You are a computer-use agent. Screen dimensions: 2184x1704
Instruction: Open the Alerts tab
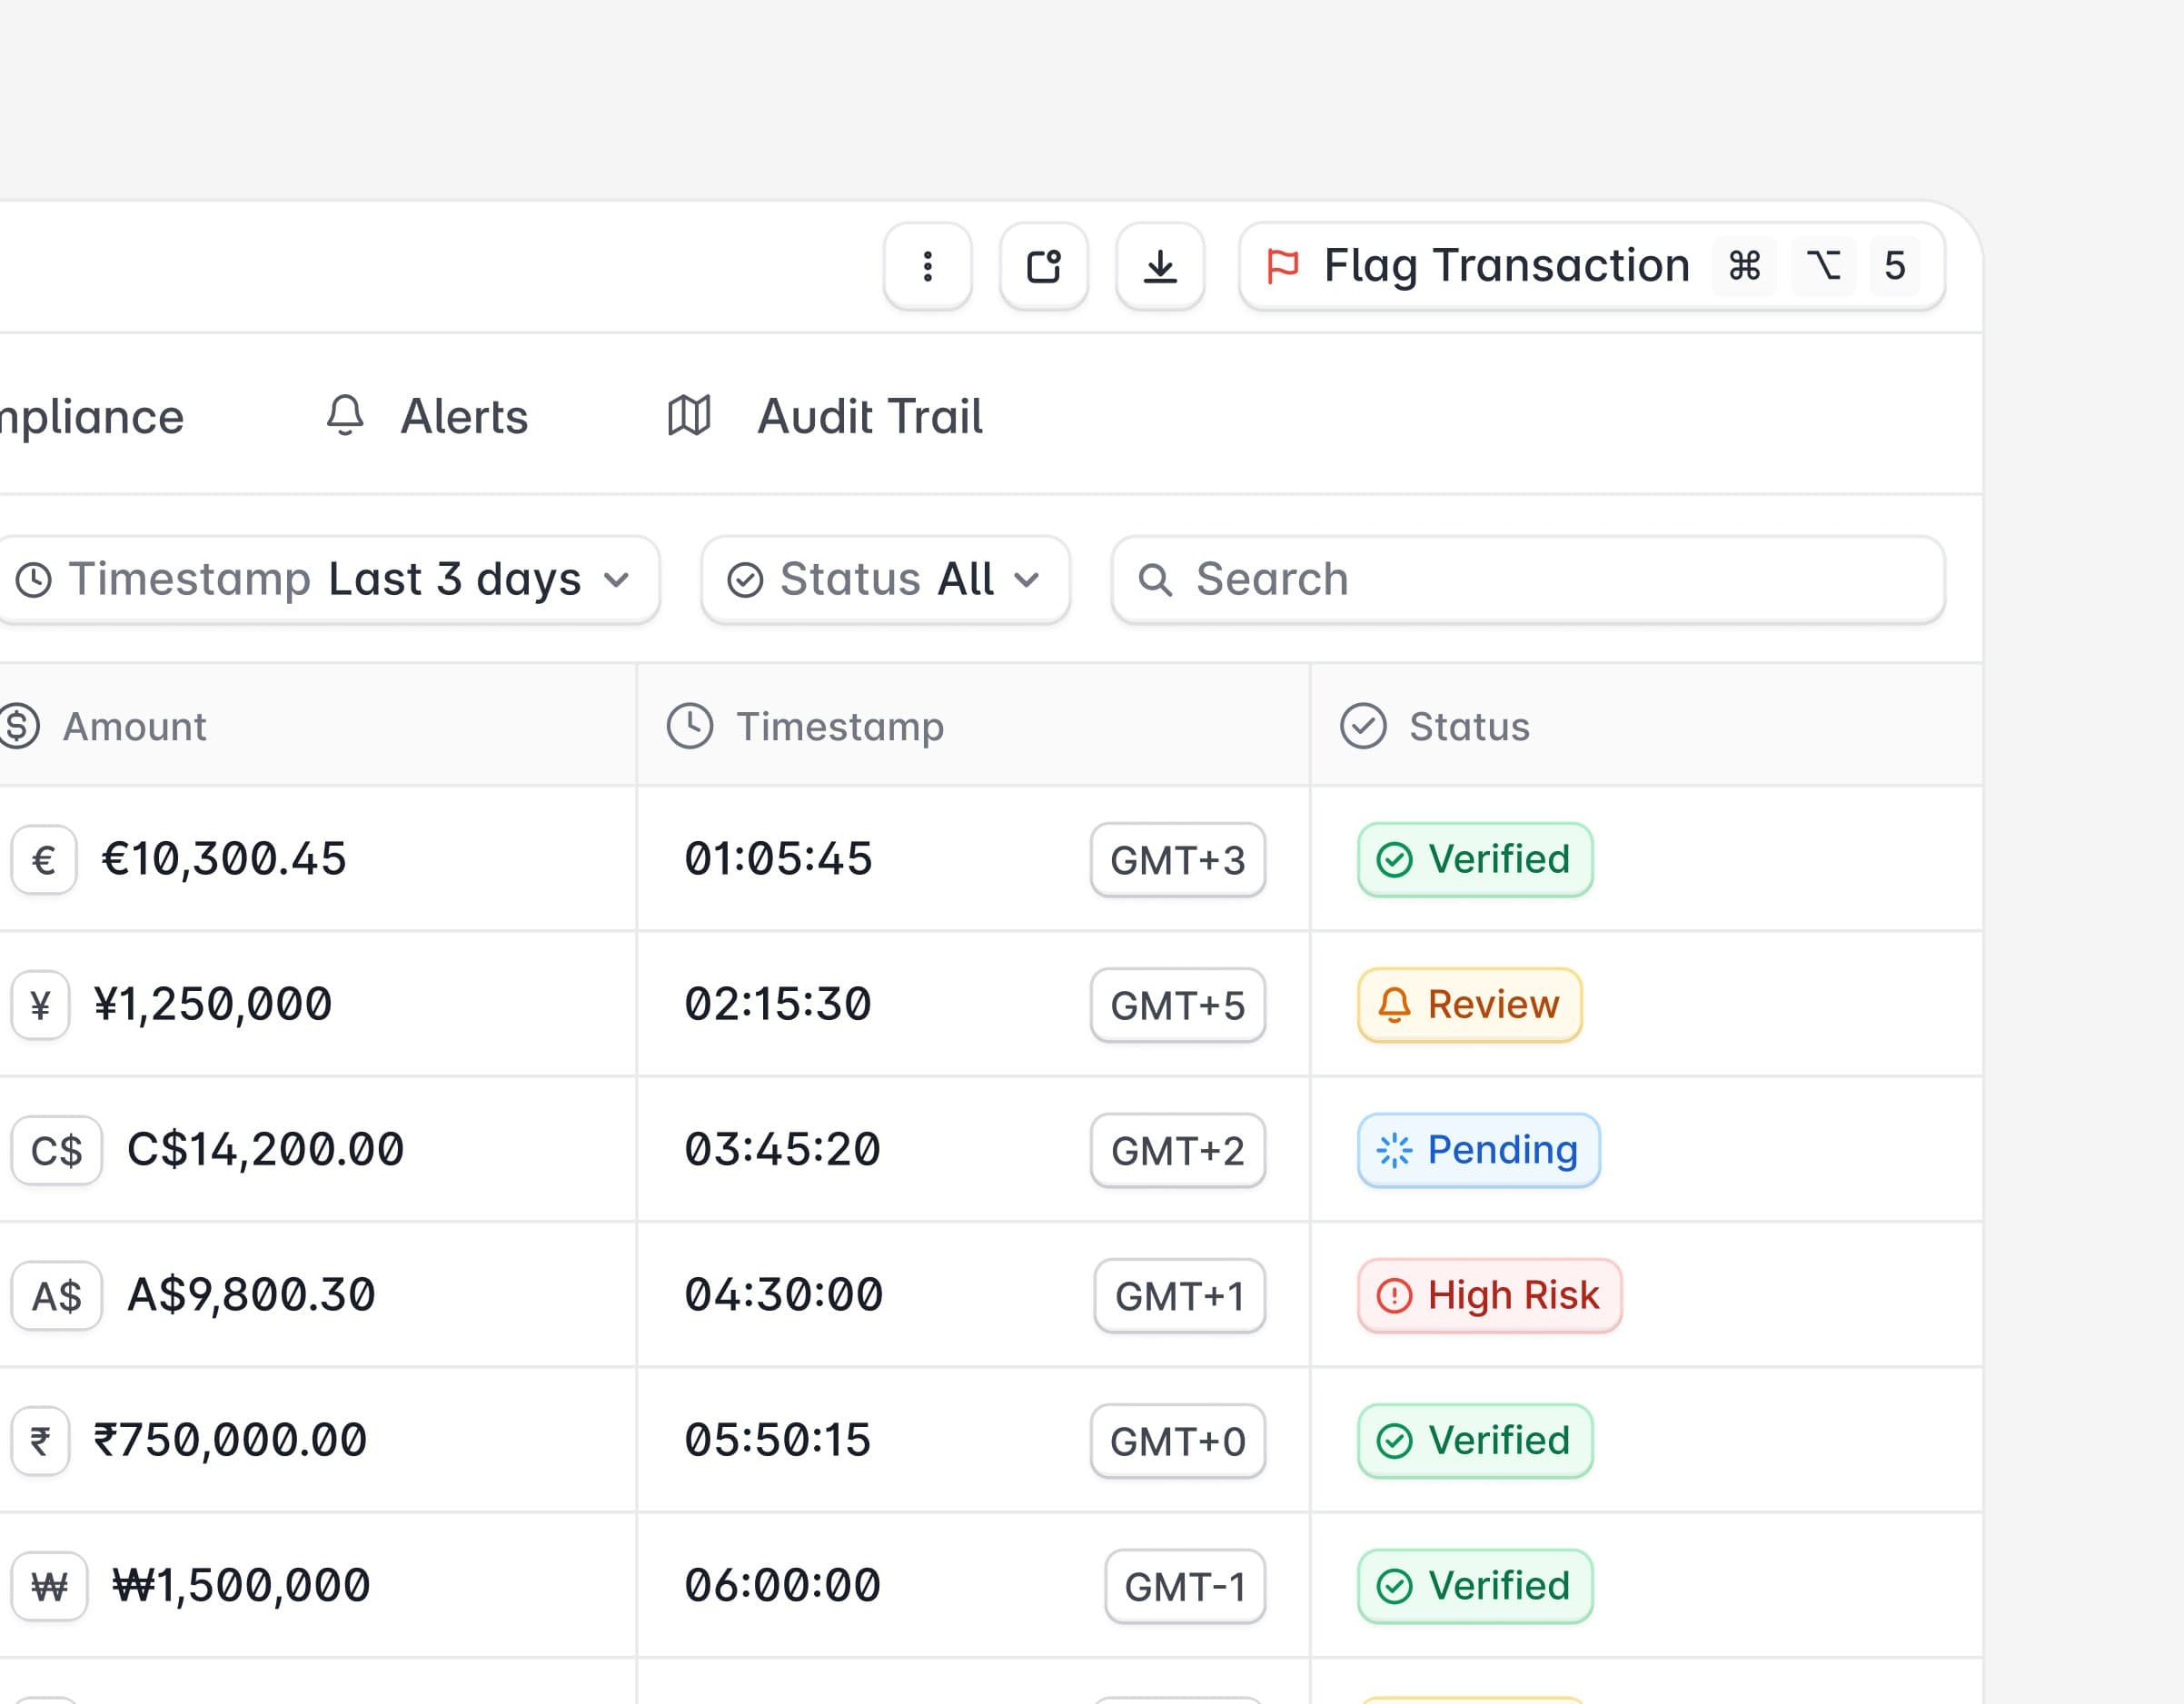(427, 416)
